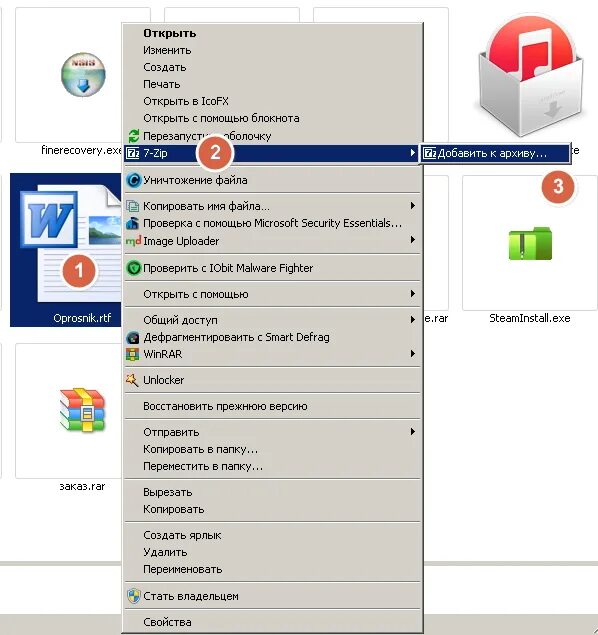Expand the Открыть с помощью submenu arrow

pyautogui.click(x=413, y=294)
